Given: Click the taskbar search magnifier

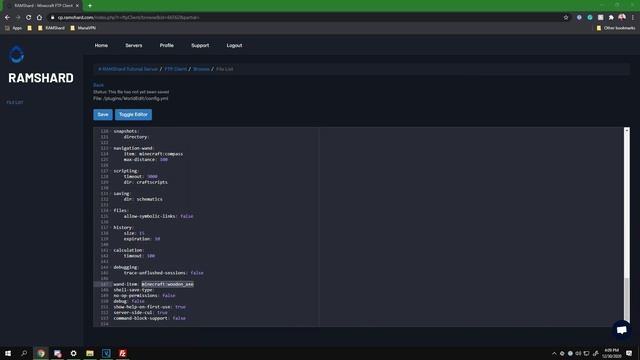Looking at the screenshot, I should point(24,353).
